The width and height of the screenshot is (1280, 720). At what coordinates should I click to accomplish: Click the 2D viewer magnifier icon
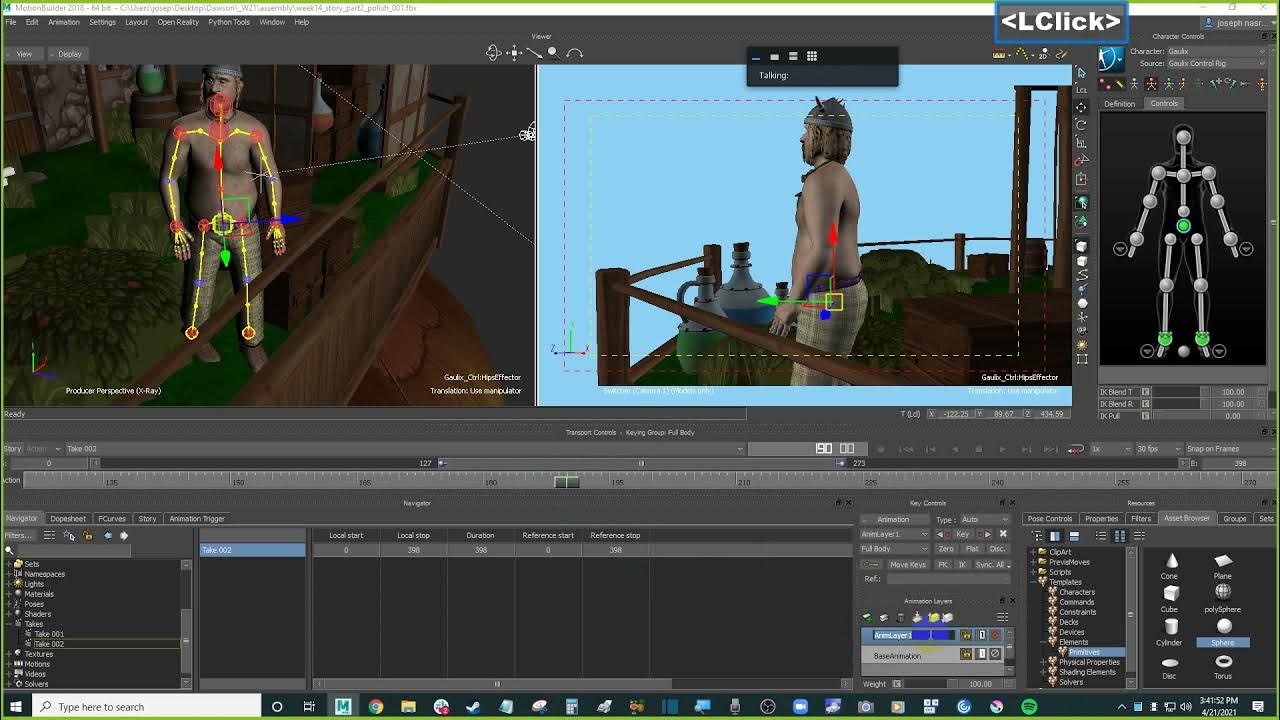tap(1043, 54)
